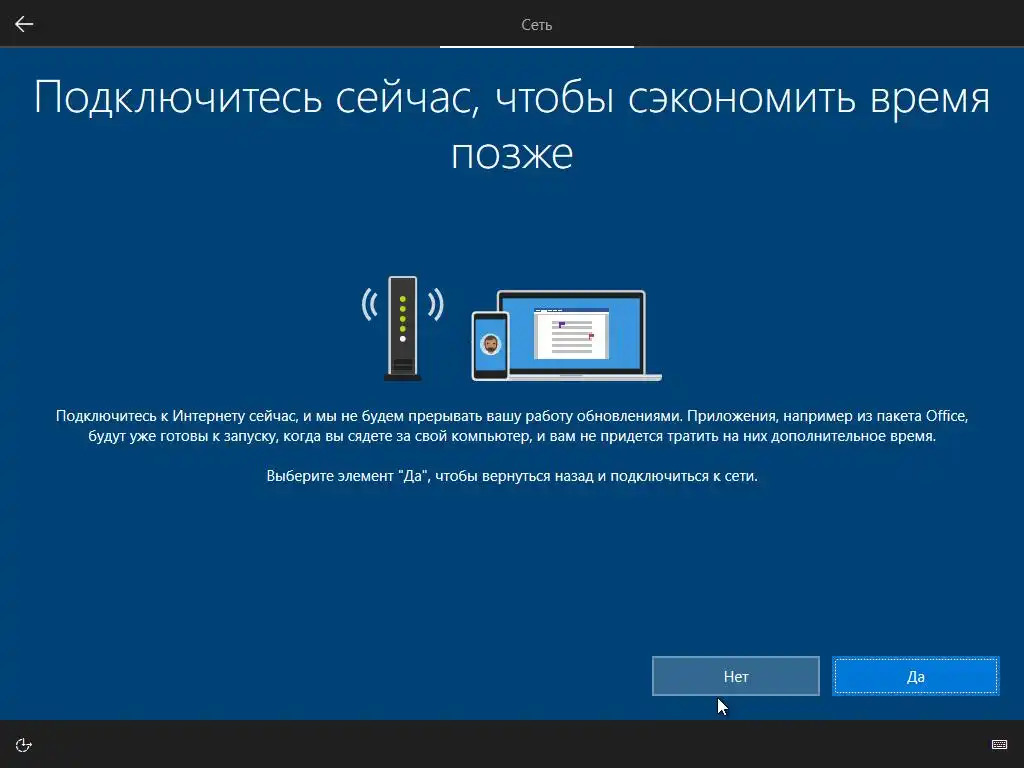
Task: Click the sentence starting with "Выберите элемент"
Action: tap(512, 476)
